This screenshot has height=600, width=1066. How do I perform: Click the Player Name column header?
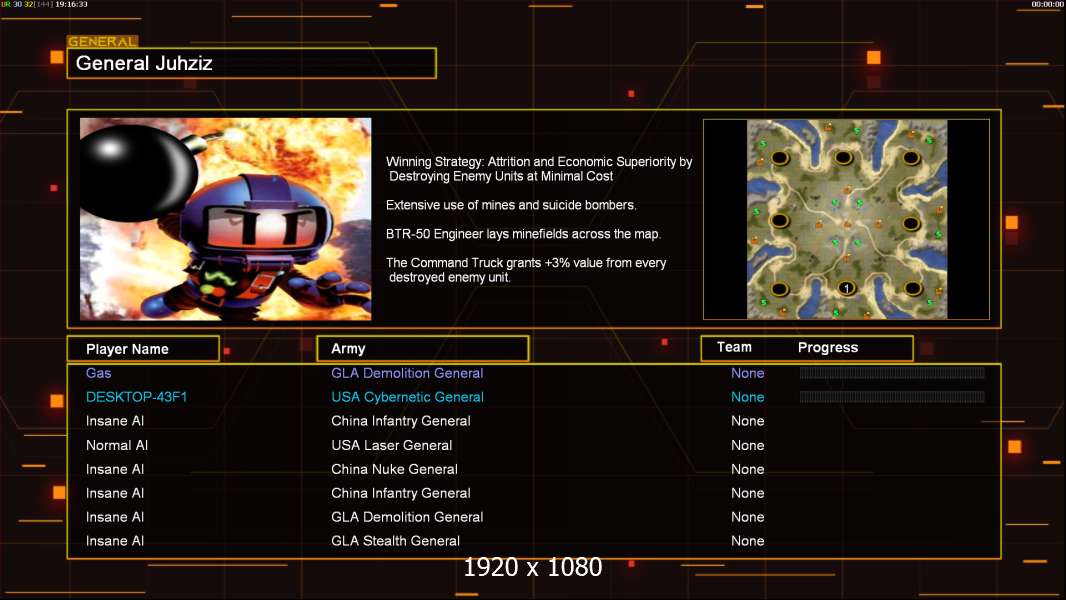(143, 349)
